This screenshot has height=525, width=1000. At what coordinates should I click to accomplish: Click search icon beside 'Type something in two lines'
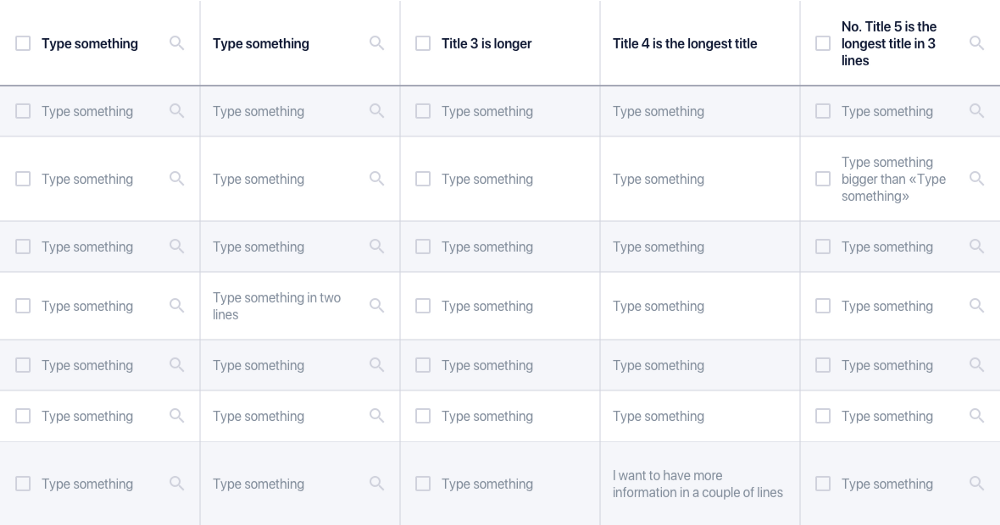pos(376,306)
